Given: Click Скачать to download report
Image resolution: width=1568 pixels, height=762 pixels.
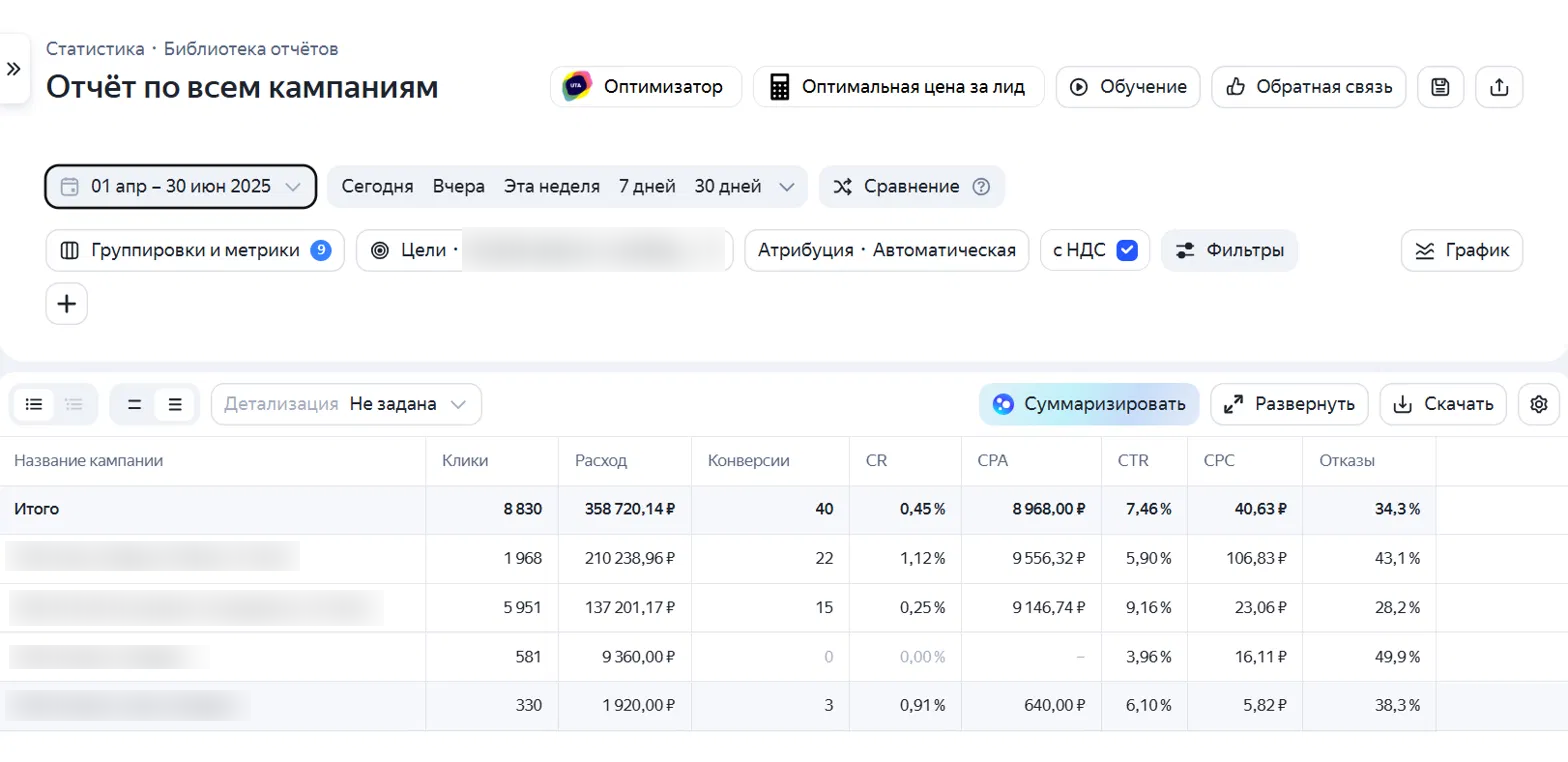Looking at the screenshot, I should 1443,404.
